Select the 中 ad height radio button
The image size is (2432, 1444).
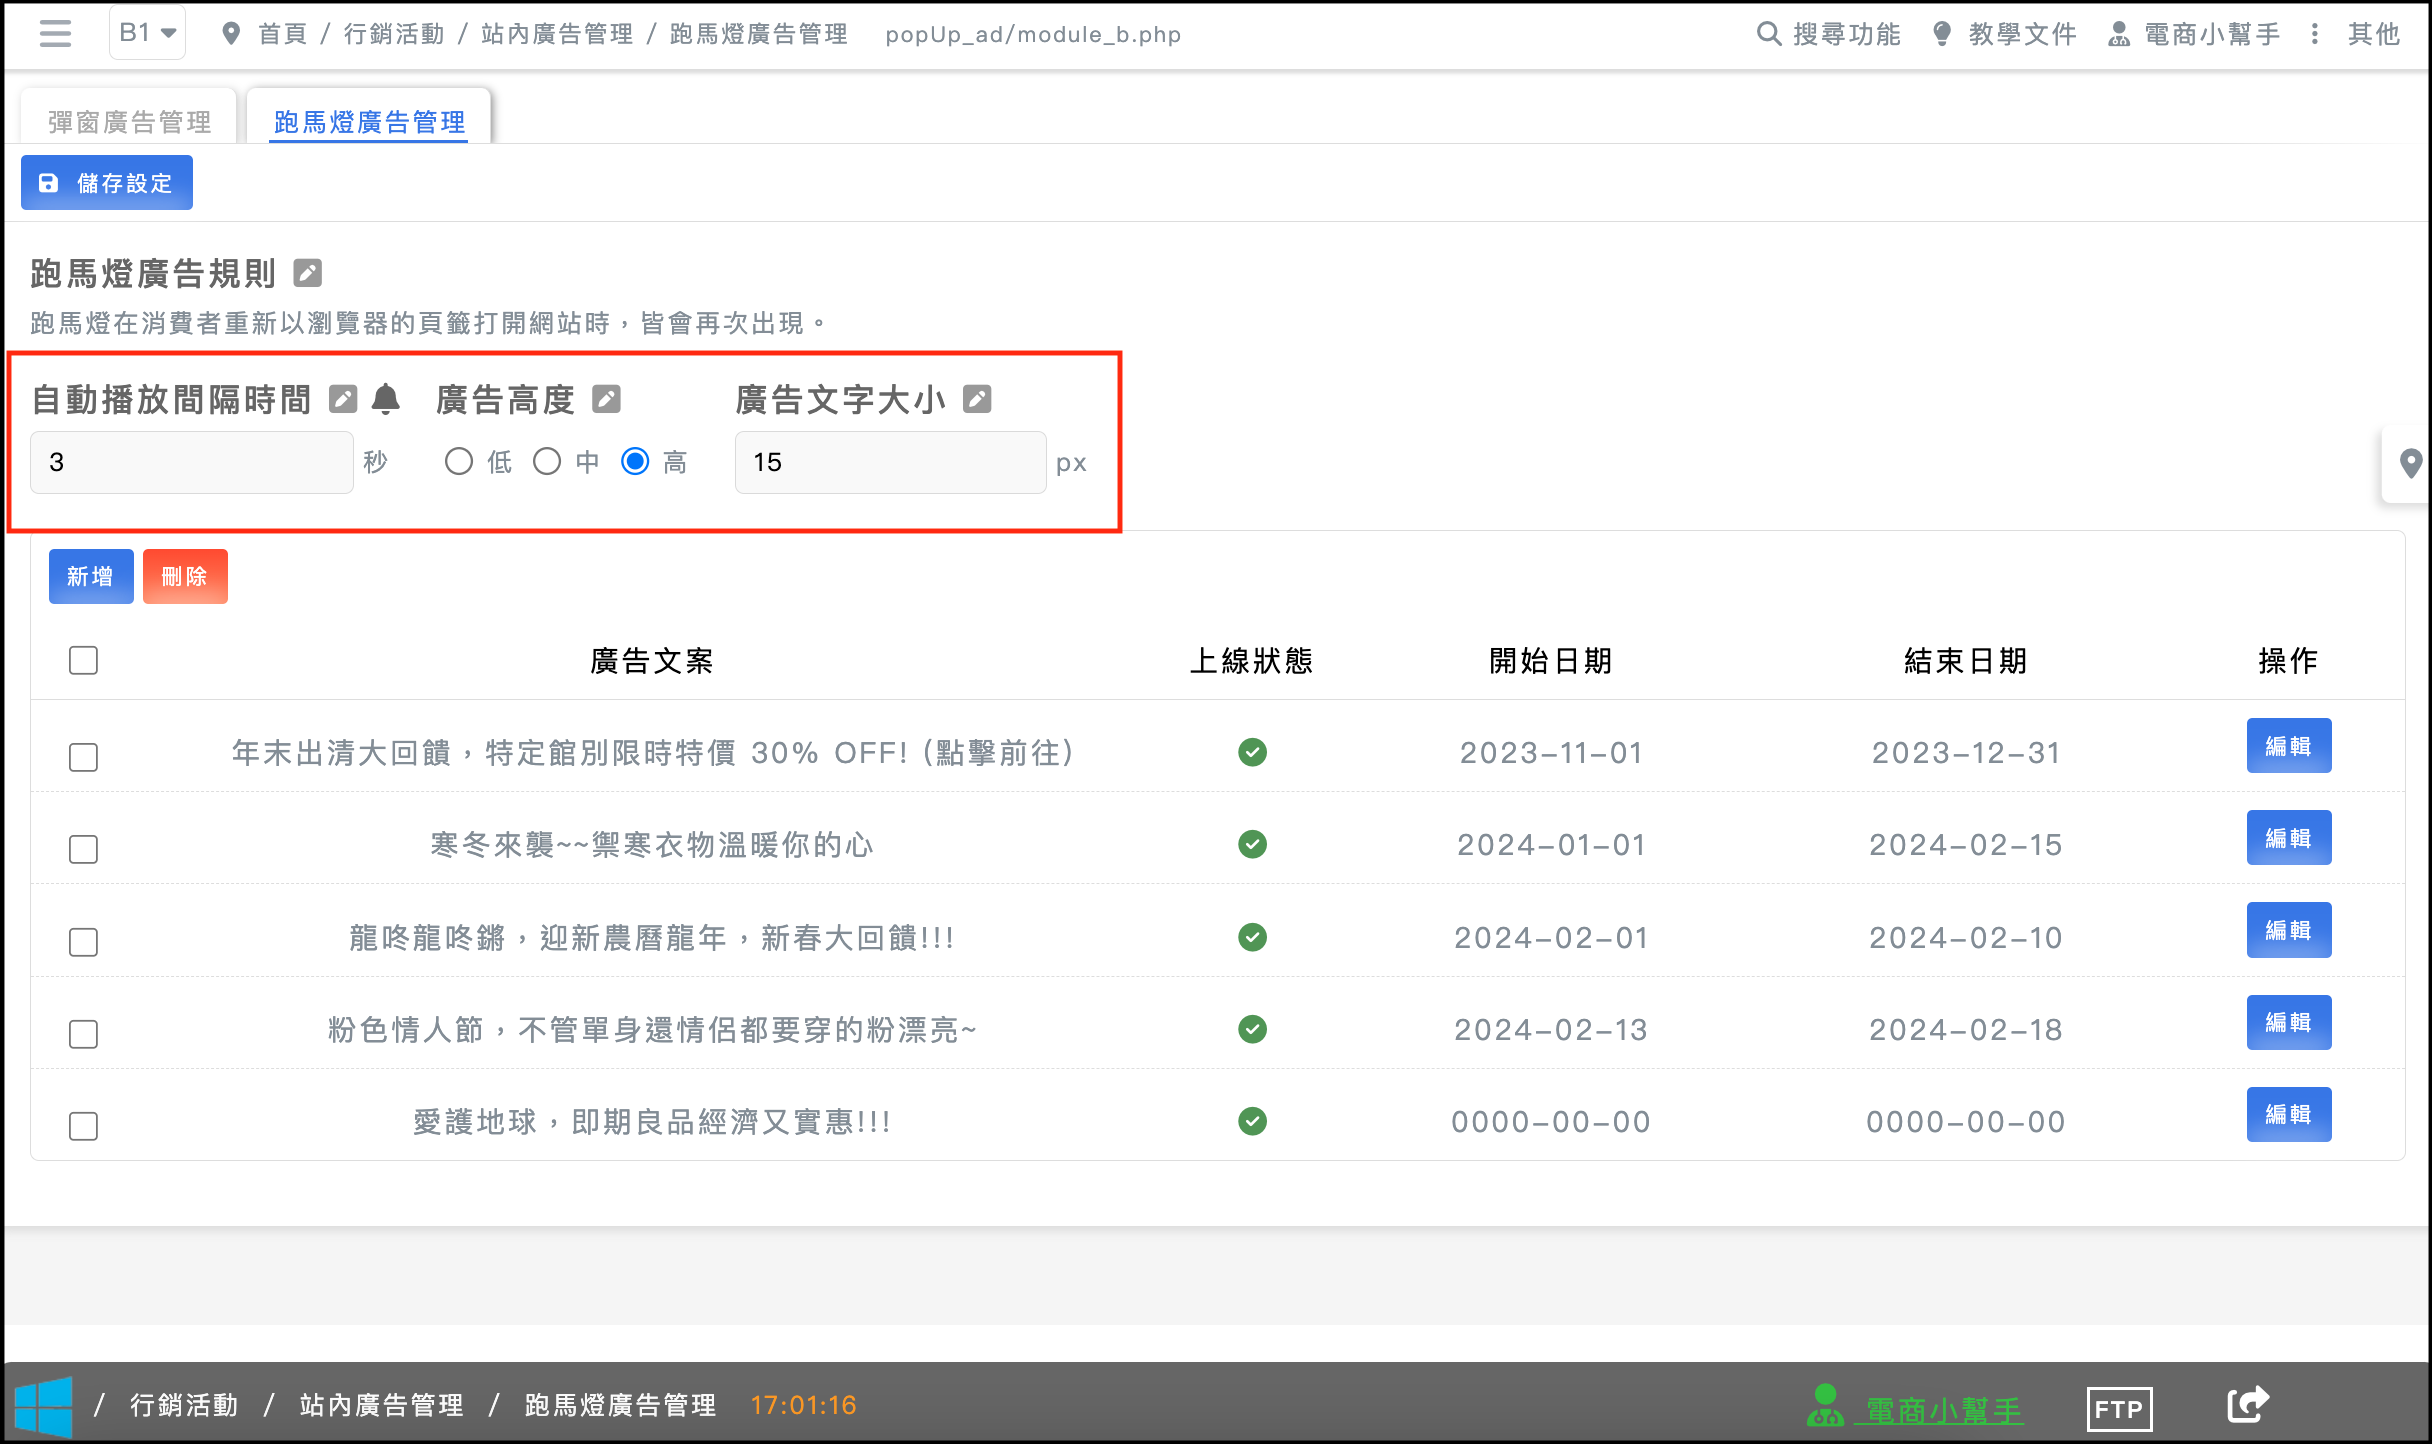point(547,462)
